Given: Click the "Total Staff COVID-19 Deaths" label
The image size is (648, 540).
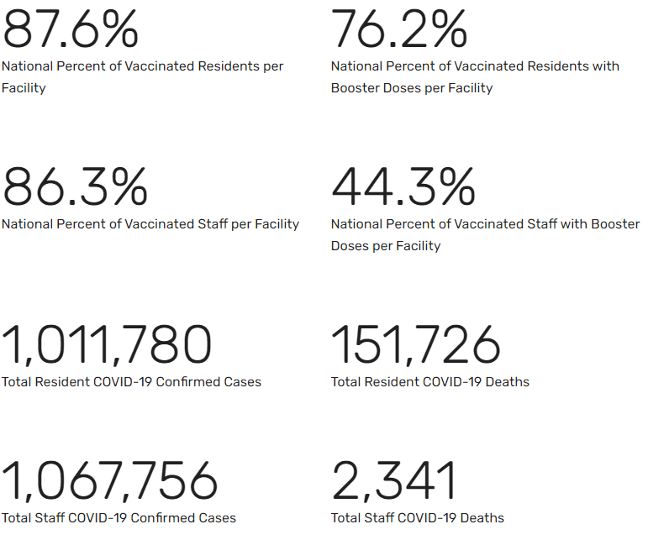Looking at the screenshot, I should pos(417,518).
